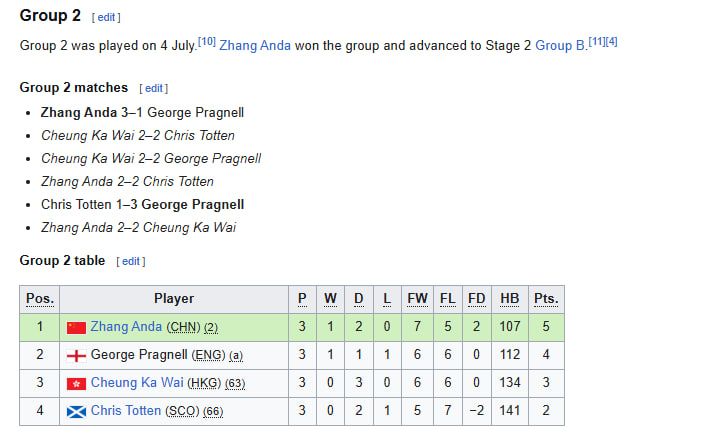Click the HB column header abbreviation
716x441 pixels.
(510, 299)
